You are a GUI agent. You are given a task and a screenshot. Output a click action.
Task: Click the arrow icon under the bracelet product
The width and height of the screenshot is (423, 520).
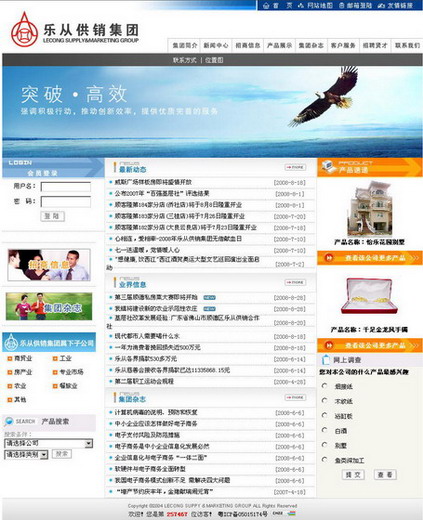click(x=329, y=345)
